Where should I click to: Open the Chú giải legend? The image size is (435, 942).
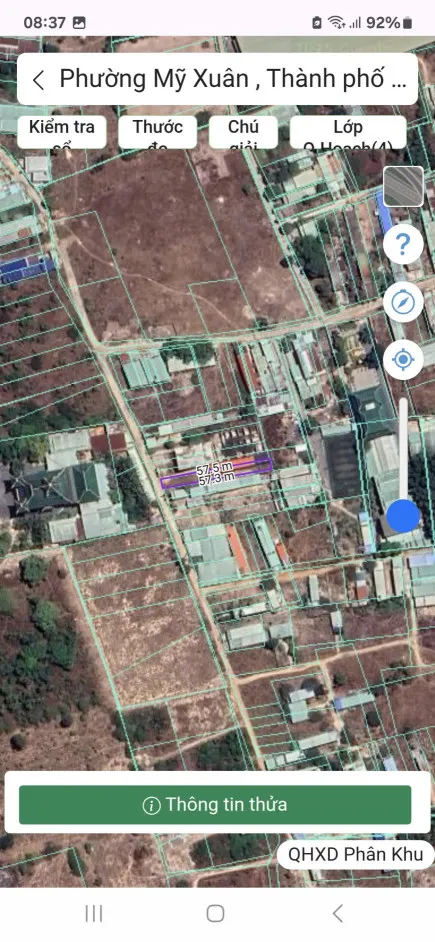243,132
